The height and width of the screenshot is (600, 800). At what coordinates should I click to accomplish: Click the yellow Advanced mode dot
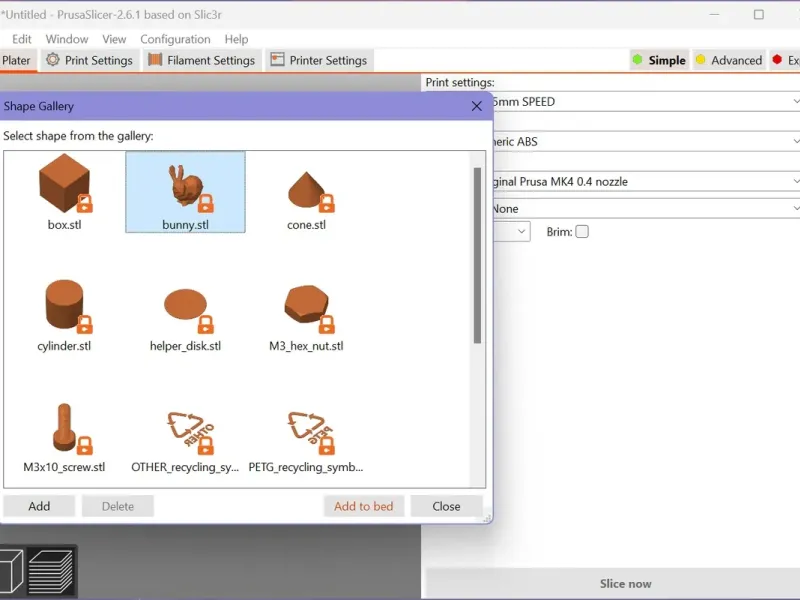(701, 60)
